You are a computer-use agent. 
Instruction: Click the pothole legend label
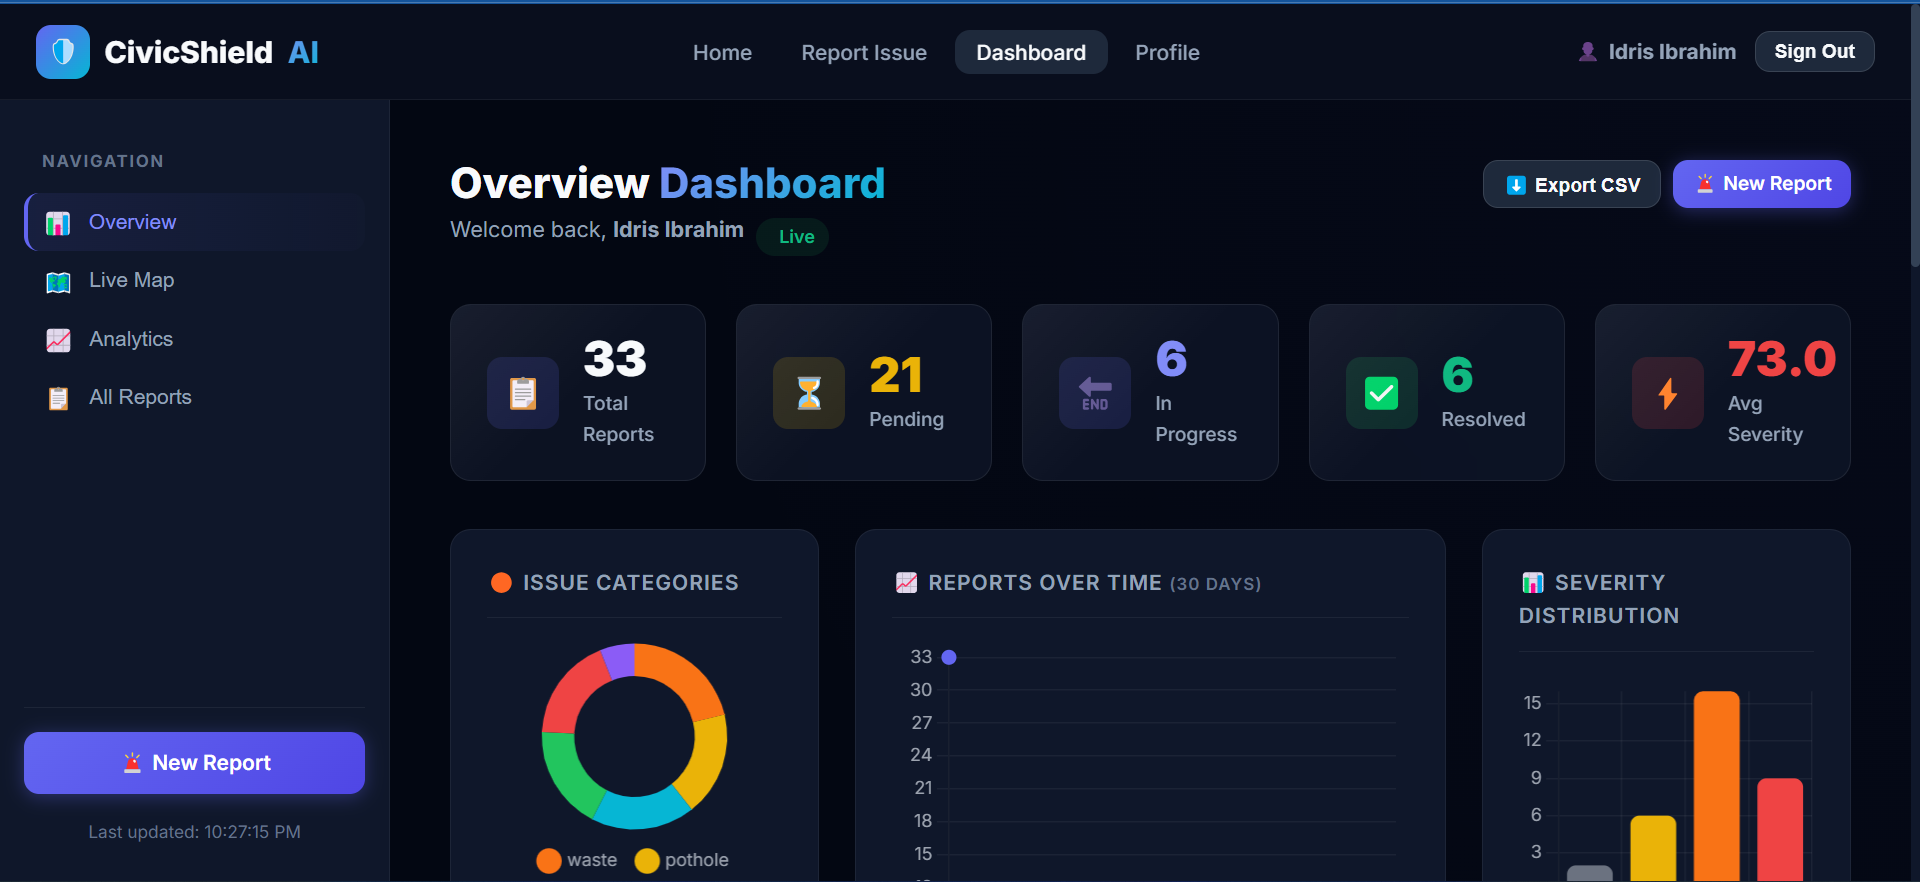tap(697, 860)
